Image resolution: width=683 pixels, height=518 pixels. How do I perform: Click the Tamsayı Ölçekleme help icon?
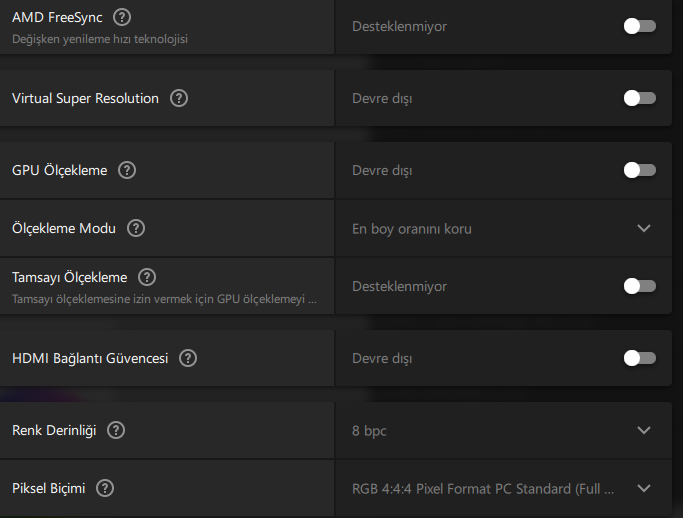click(x=147, y=276)
